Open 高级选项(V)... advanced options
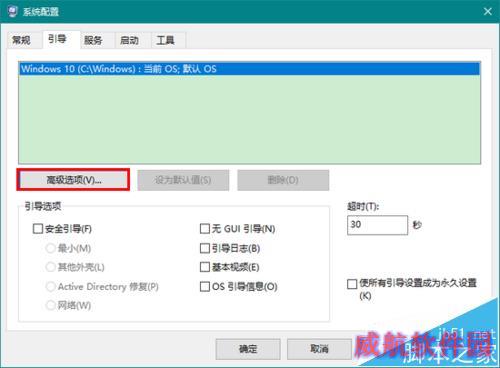The width and height of the screenshot is (500, 368). [73, 180]
